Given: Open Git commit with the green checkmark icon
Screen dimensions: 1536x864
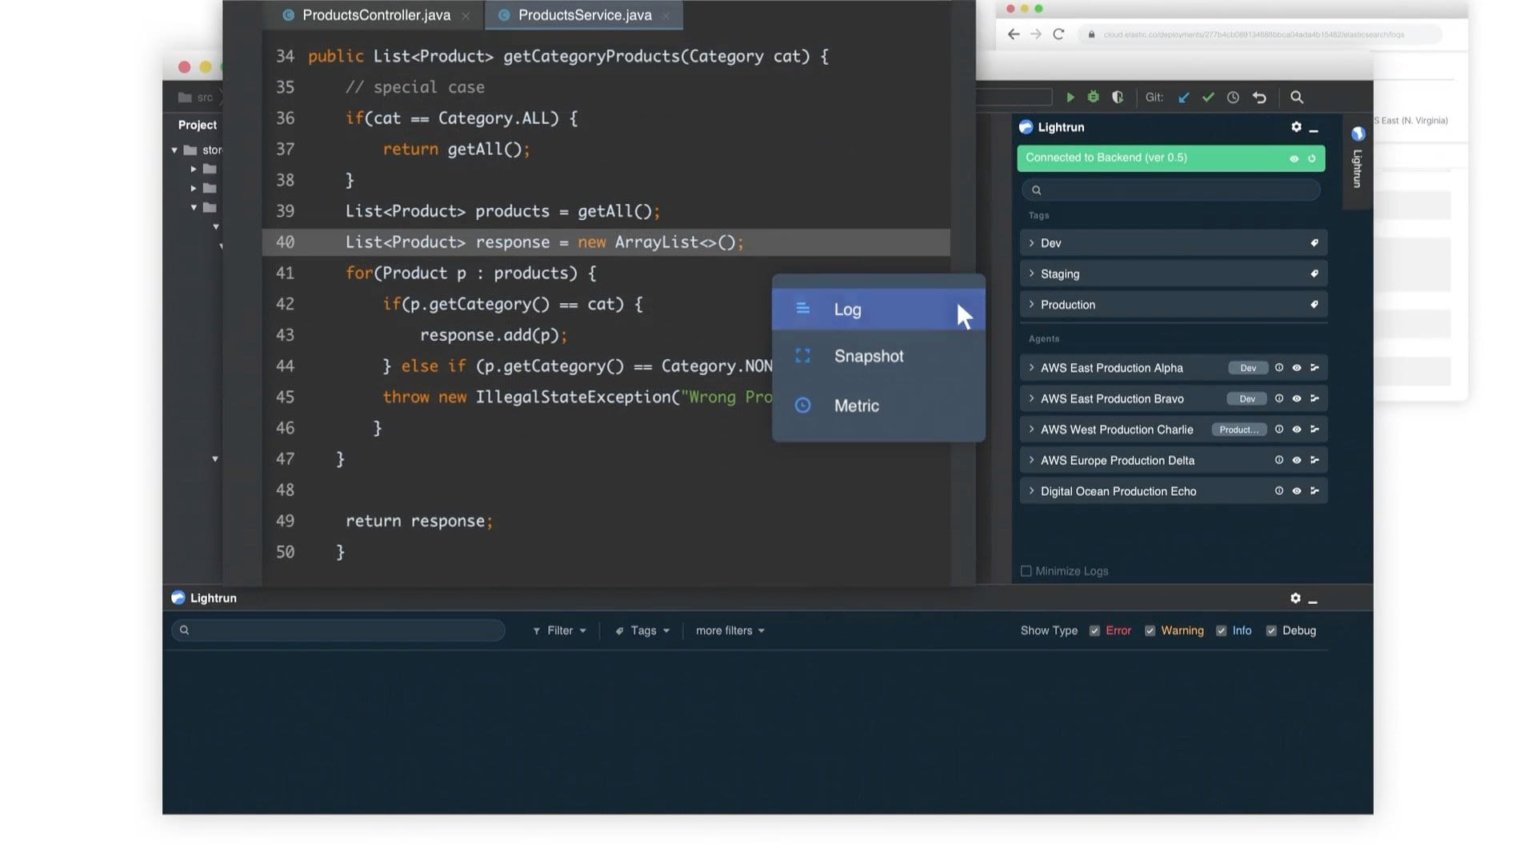Looking at the screenshot, I should (1208, 97).
